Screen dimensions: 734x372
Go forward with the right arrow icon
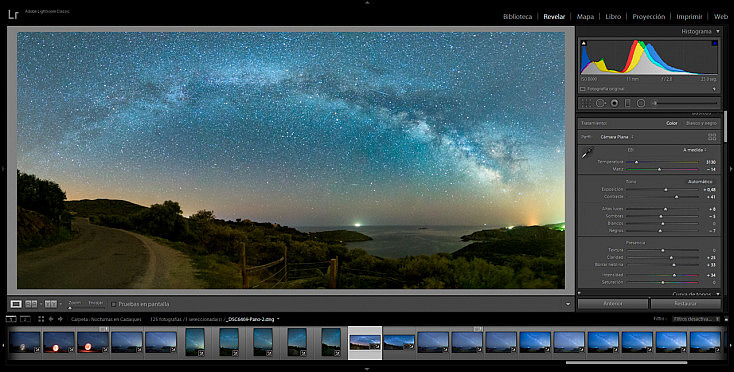(x=60, y=319)
